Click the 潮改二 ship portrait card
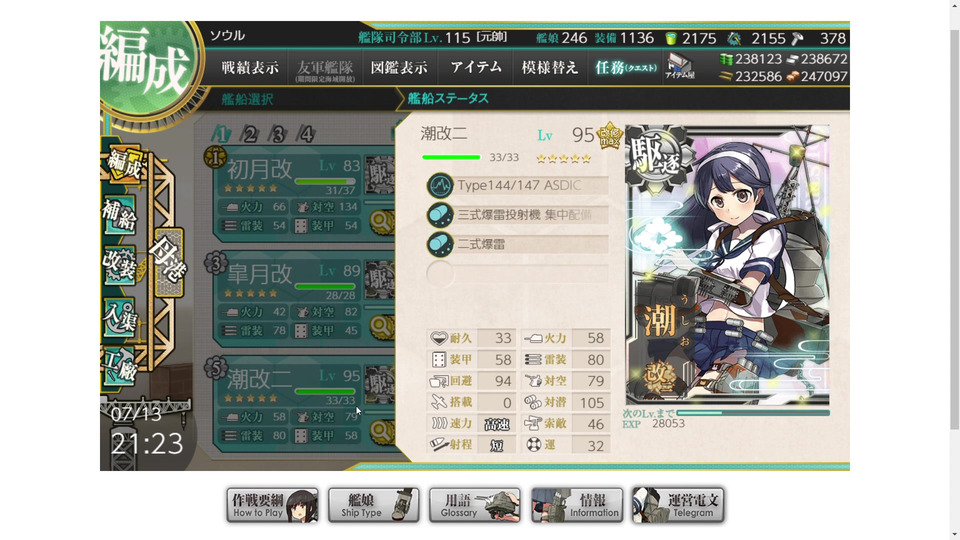 (727, 265)
